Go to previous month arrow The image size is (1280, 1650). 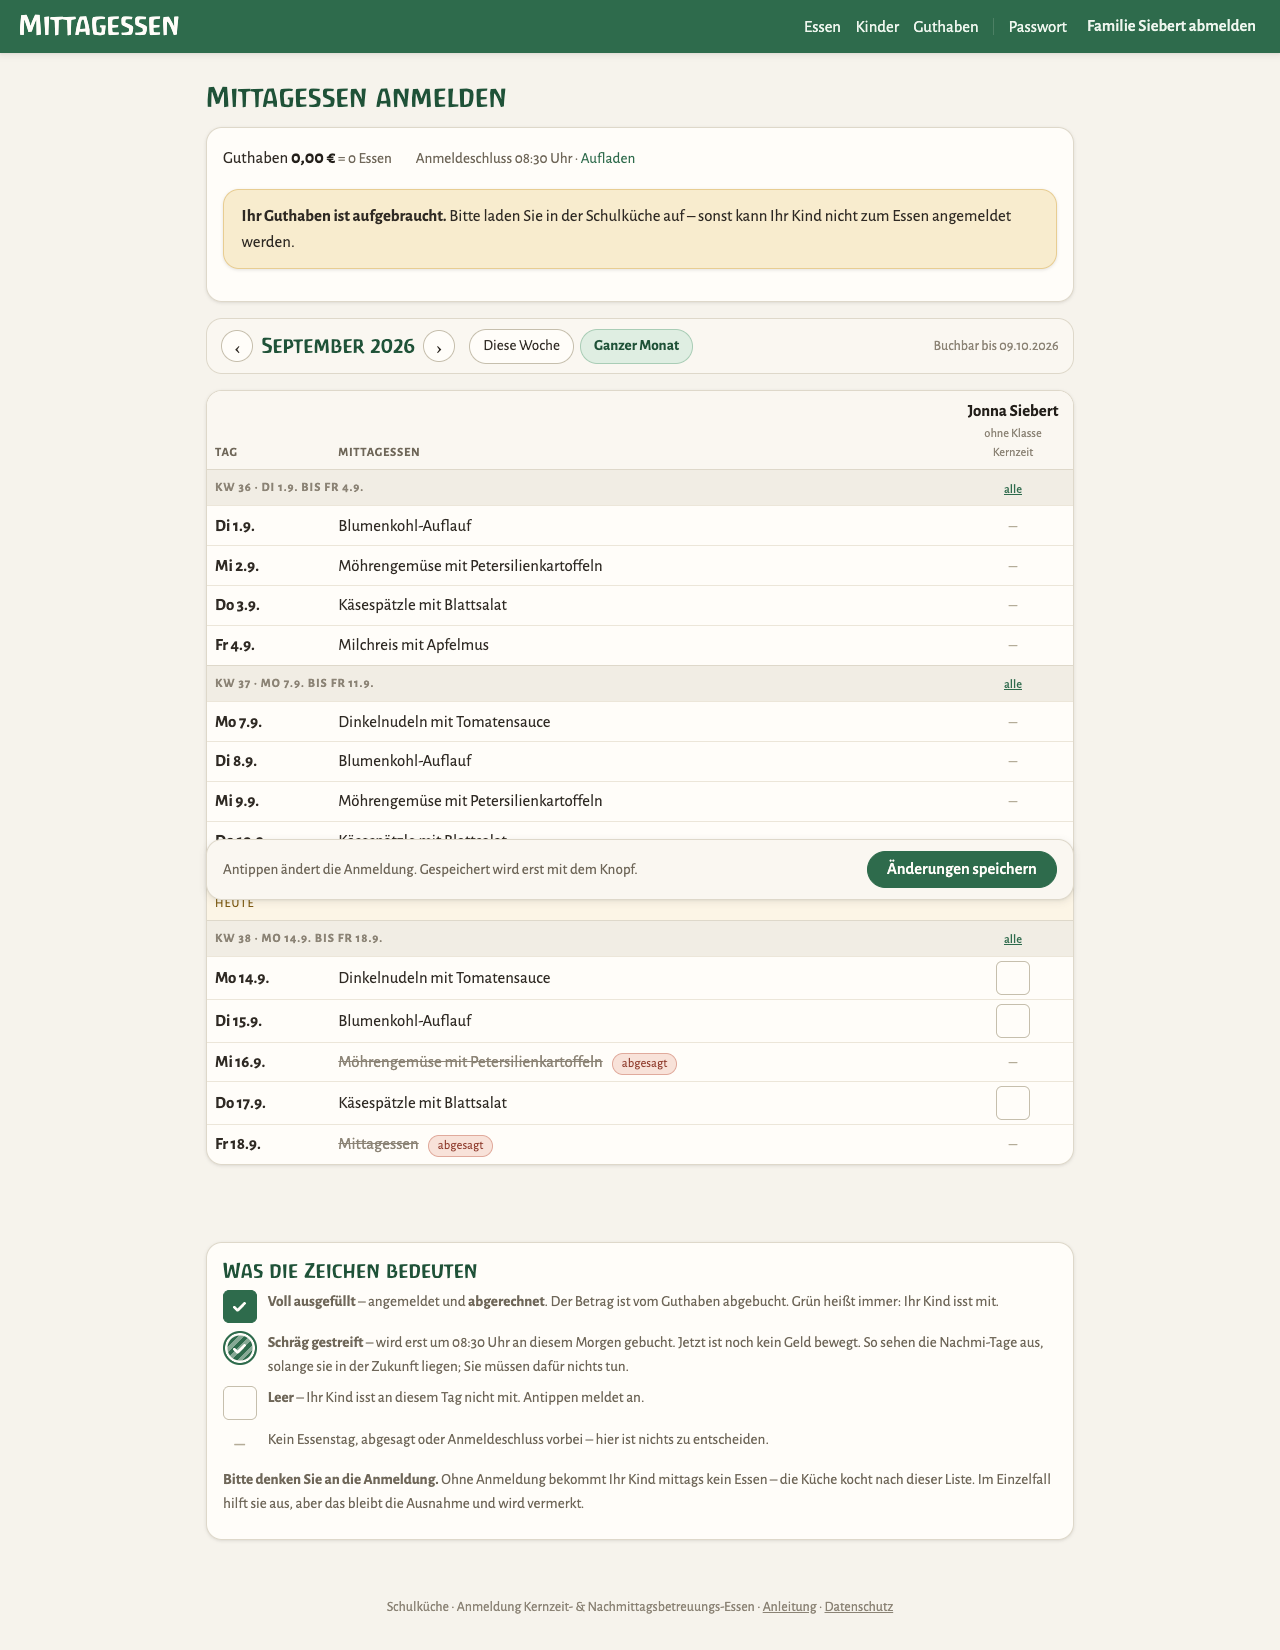click(237, 346)
